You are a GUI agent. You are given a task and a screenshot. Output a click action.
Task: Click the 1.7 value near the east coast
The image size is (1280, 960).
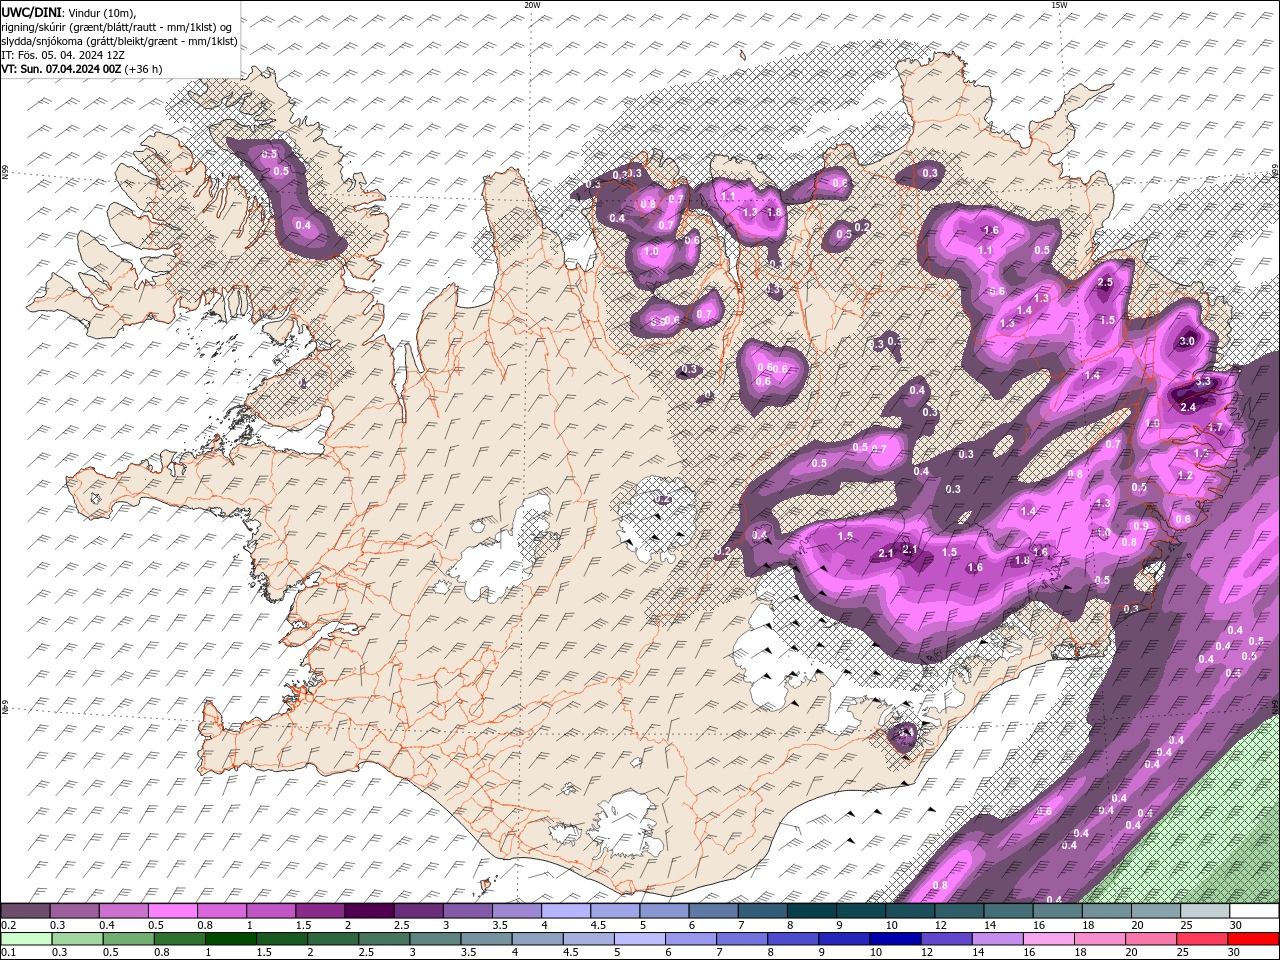[1215, 427]
